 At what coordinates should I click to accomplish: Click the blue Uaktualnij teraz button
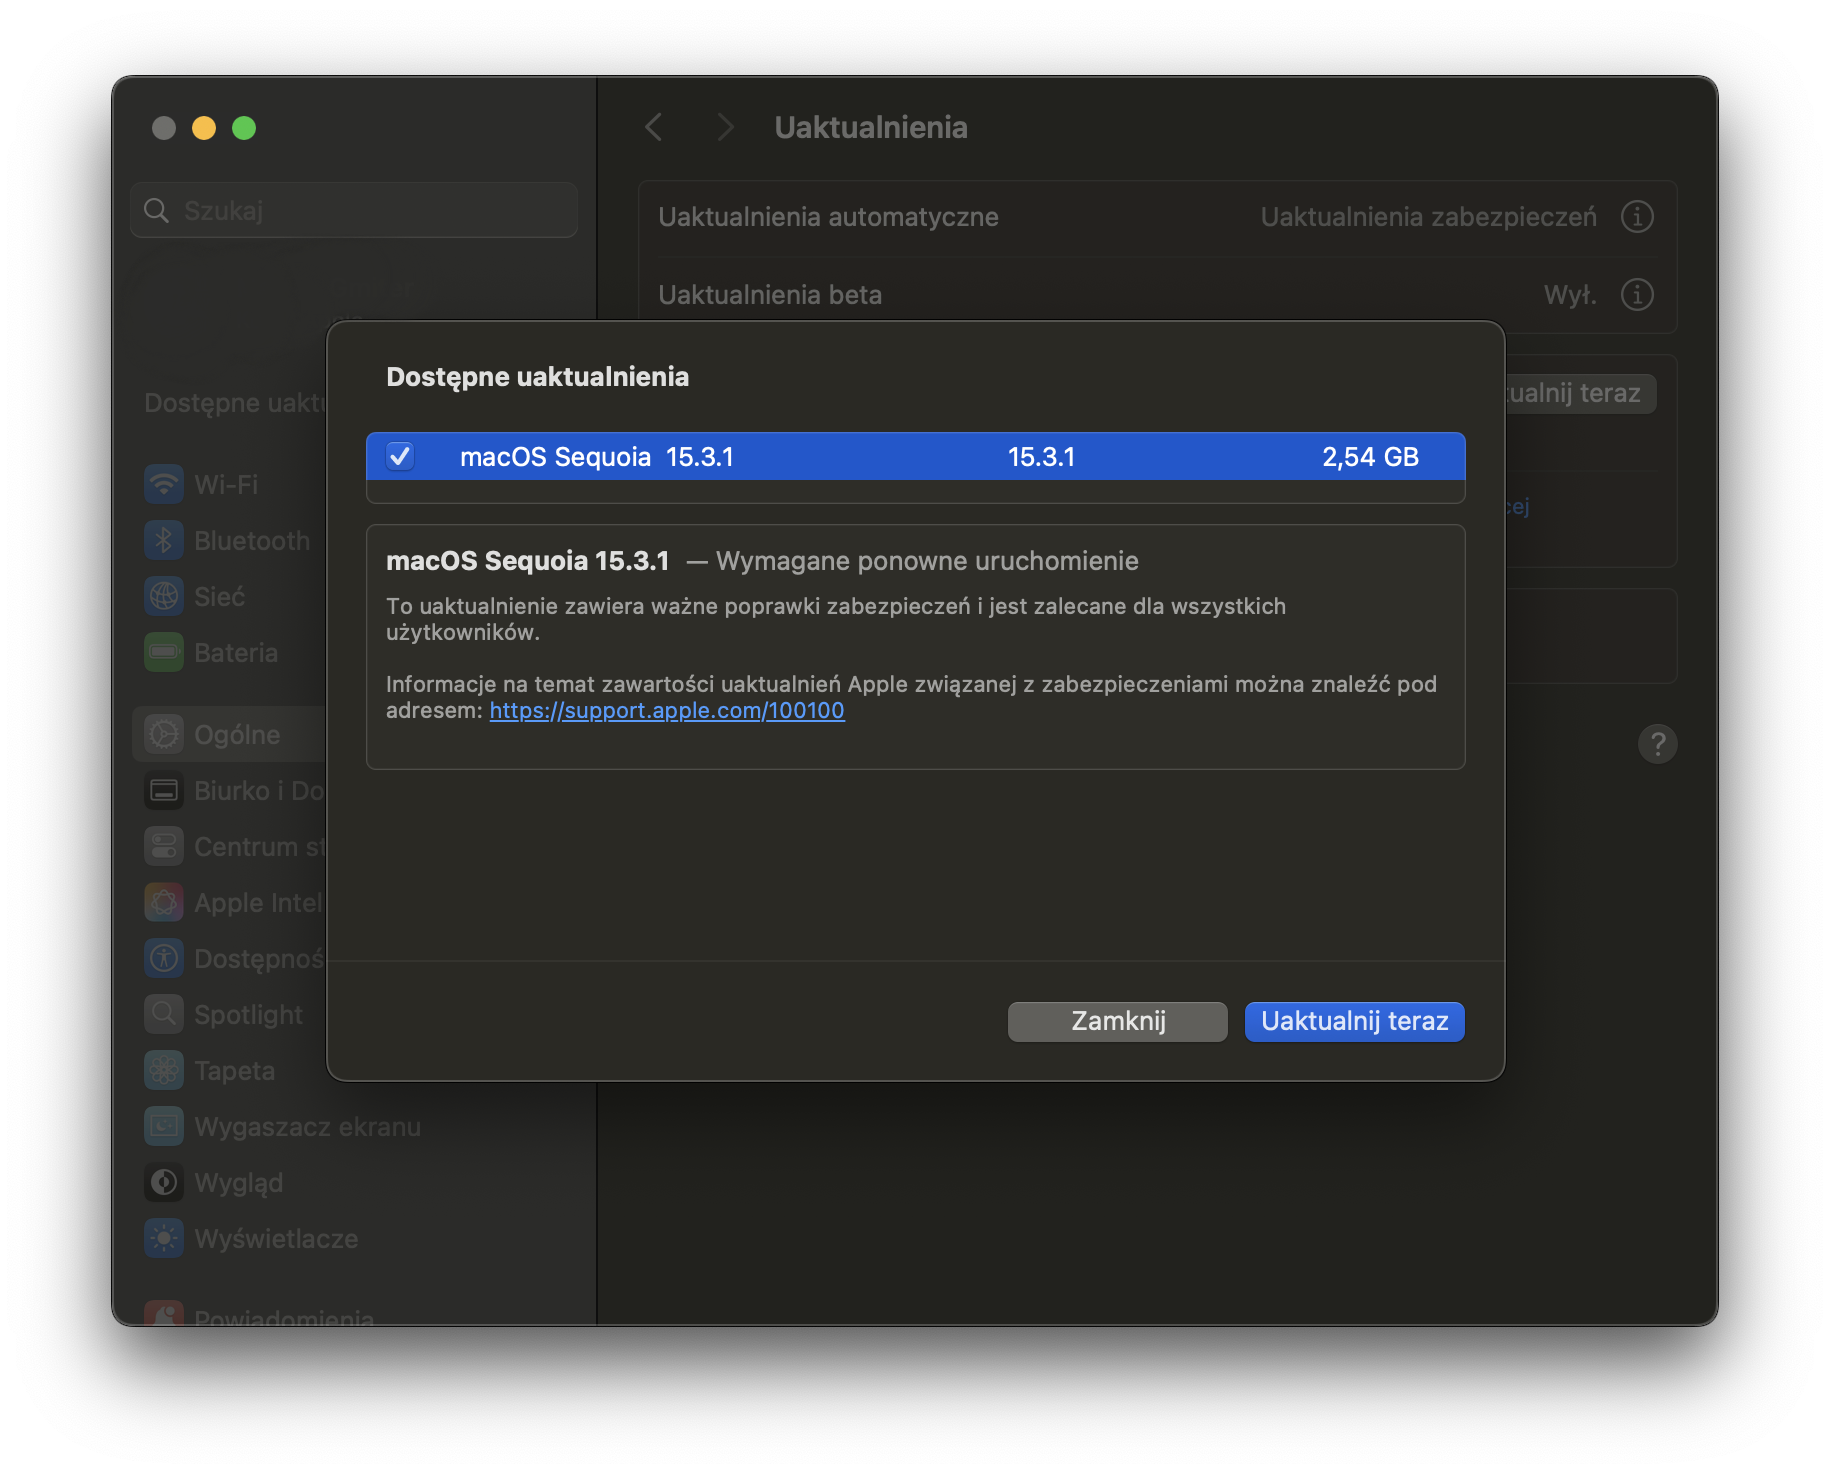(x=1354, y=1022)
